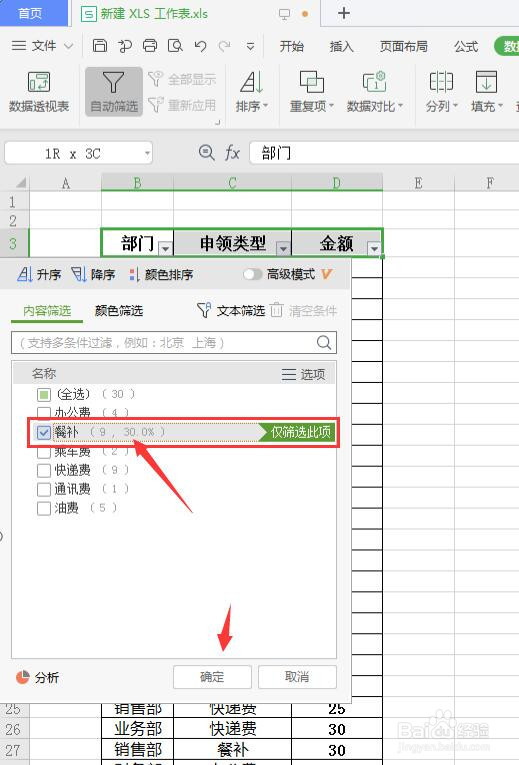Open the 部门 column filter dropdown

(165, 248)
